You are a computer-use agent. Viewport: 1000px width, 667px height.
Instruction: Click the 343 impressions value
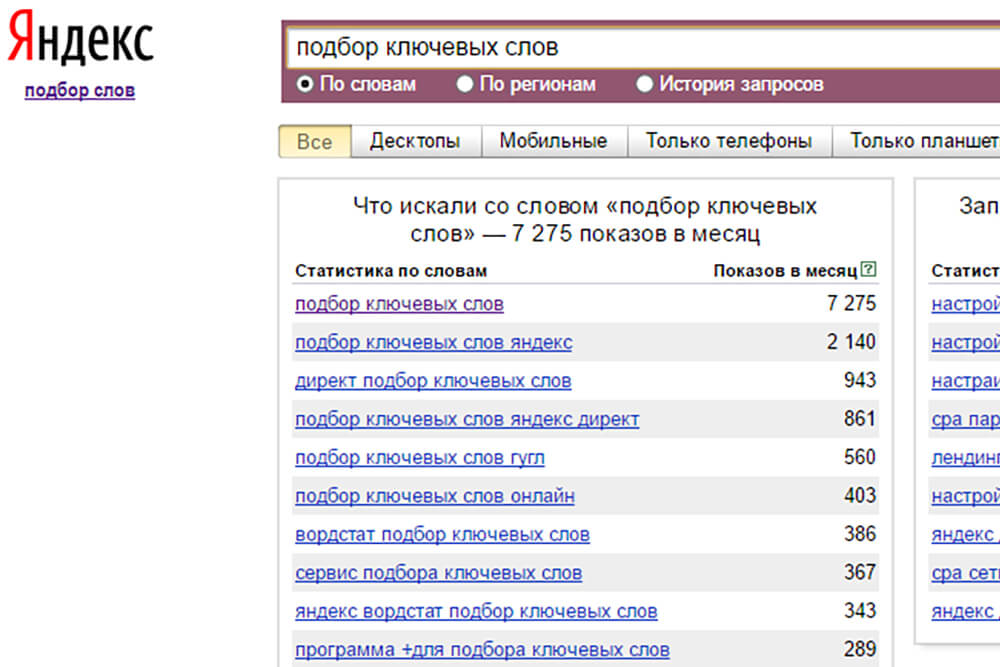click(860, 610)
